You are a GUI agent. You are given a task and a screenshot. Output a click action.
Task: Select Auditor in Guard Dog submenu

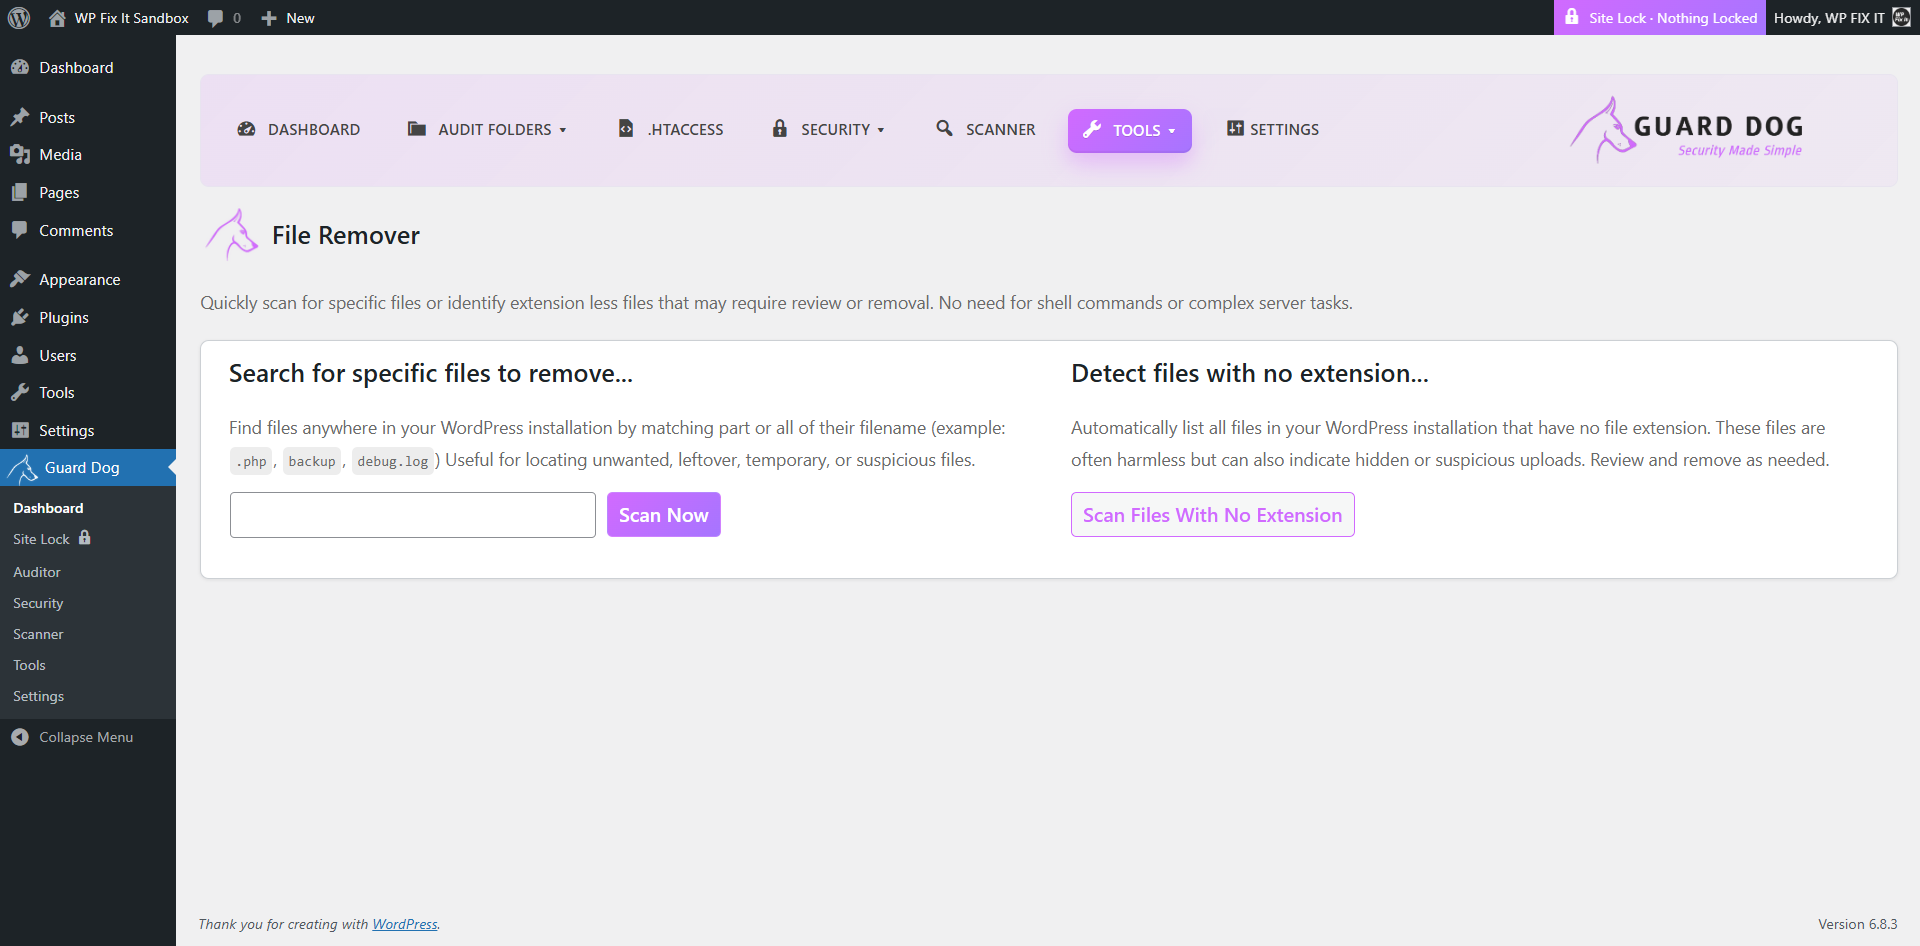37,572
